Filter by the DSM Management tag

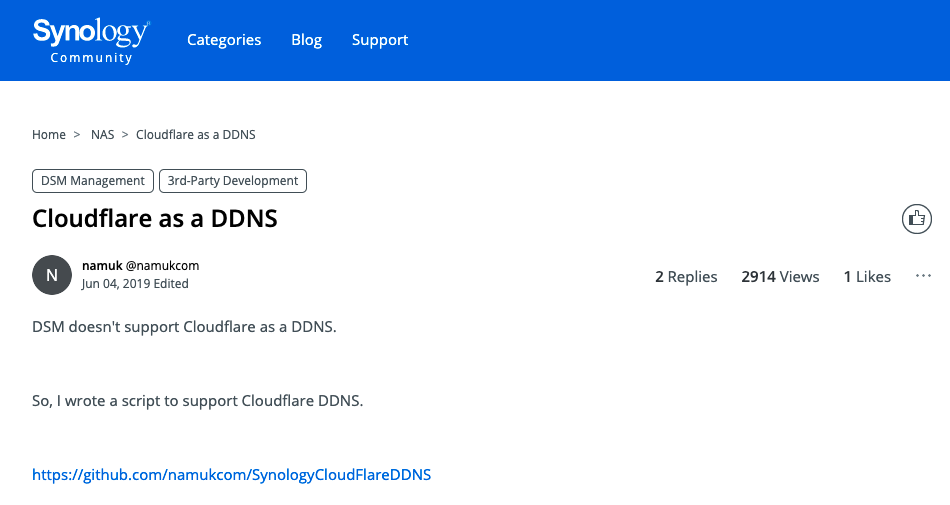[x=93, y=181]
